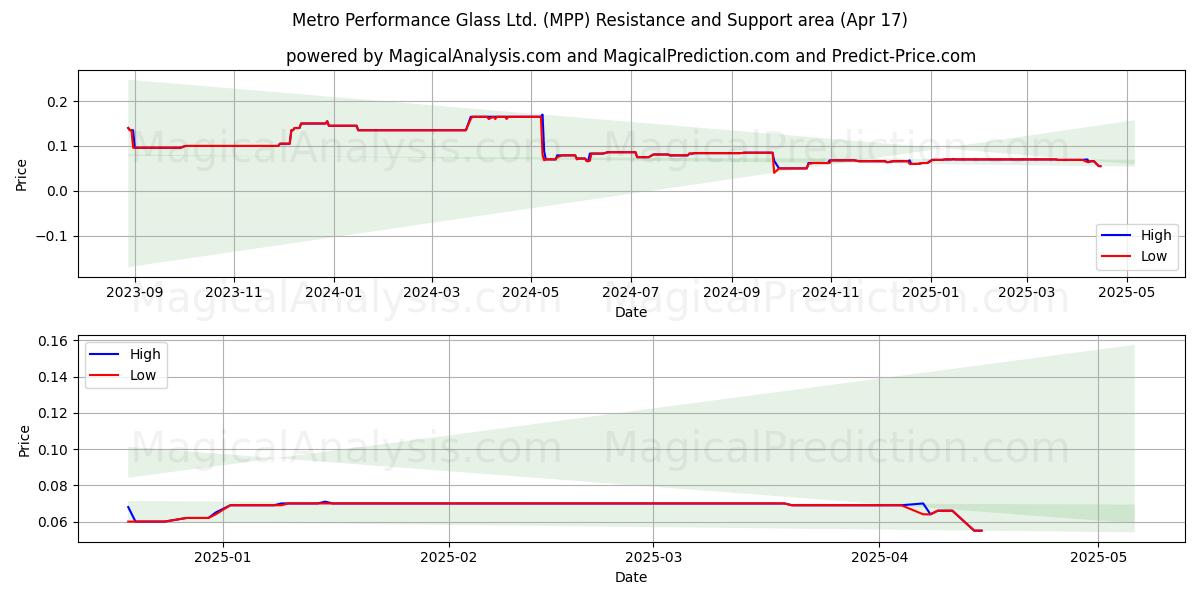Select 'Low' in the lower chart legend
1200x600 pixels.
tap(143, 375)
